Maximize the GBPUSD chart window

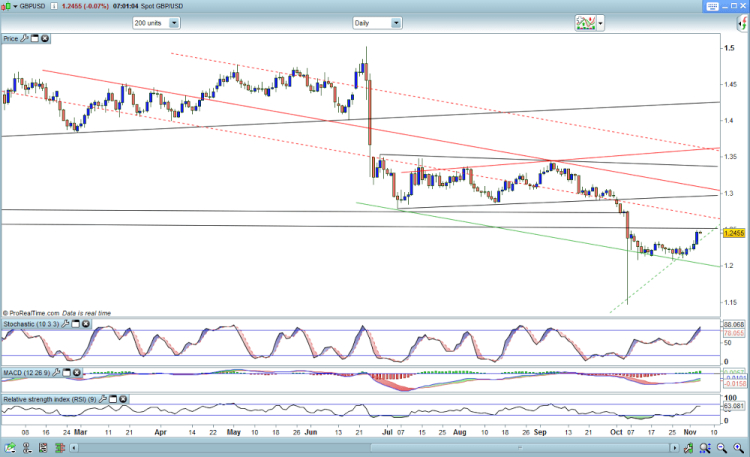(x=734, y=6)
